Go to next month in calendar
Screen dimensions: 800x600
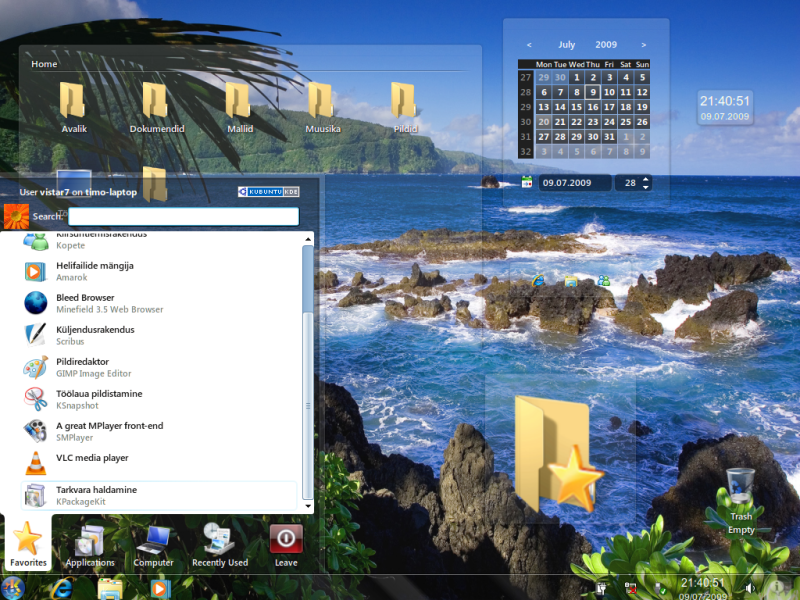tap(643, 45)
